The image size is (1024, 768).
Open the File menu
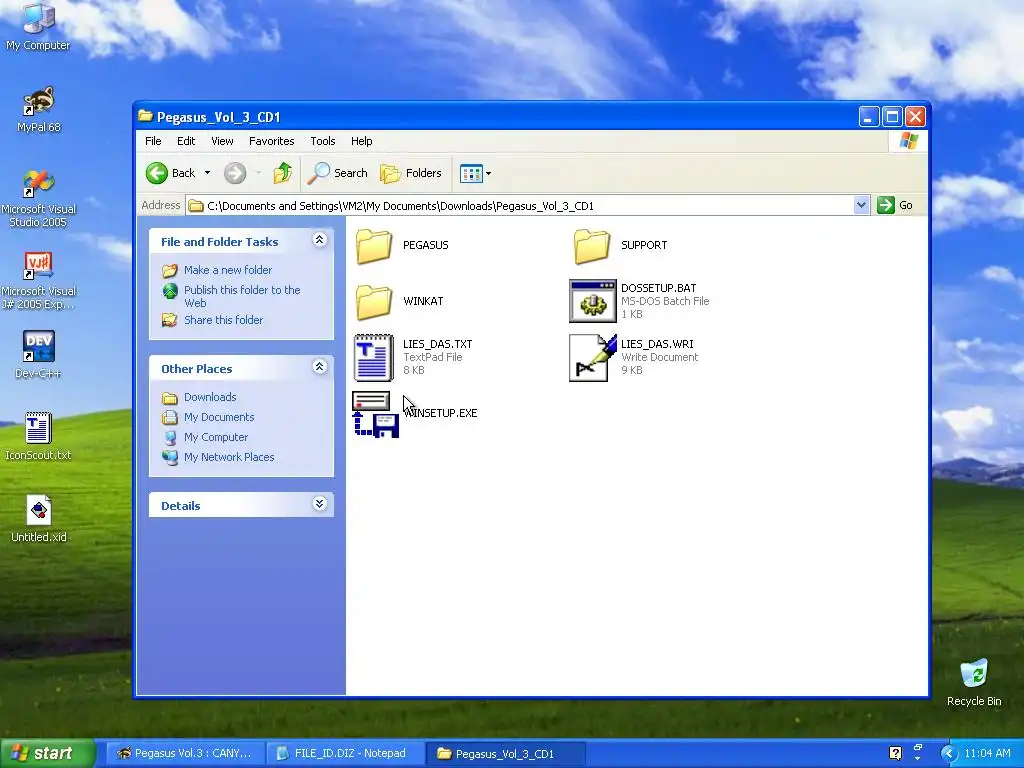(153, 141)
